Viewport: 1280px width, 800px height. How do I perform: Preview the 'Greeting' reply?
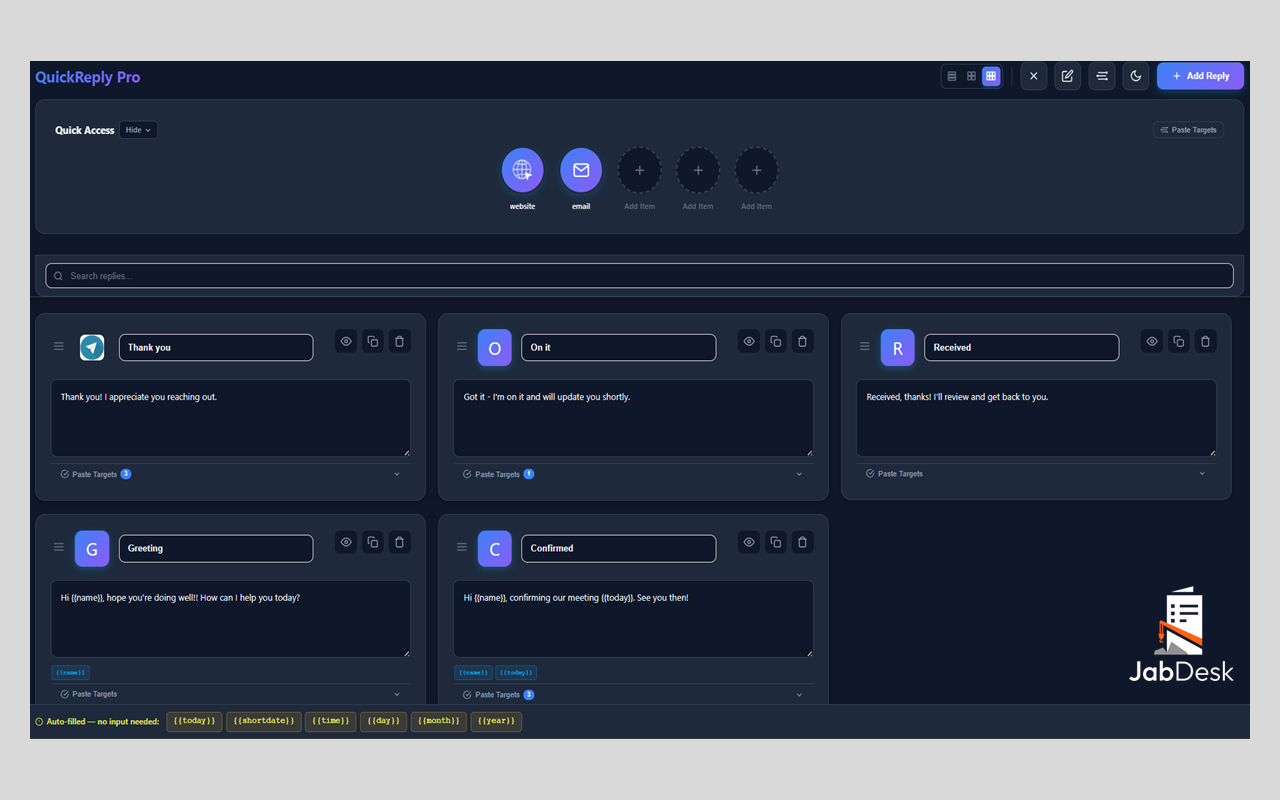345,541
